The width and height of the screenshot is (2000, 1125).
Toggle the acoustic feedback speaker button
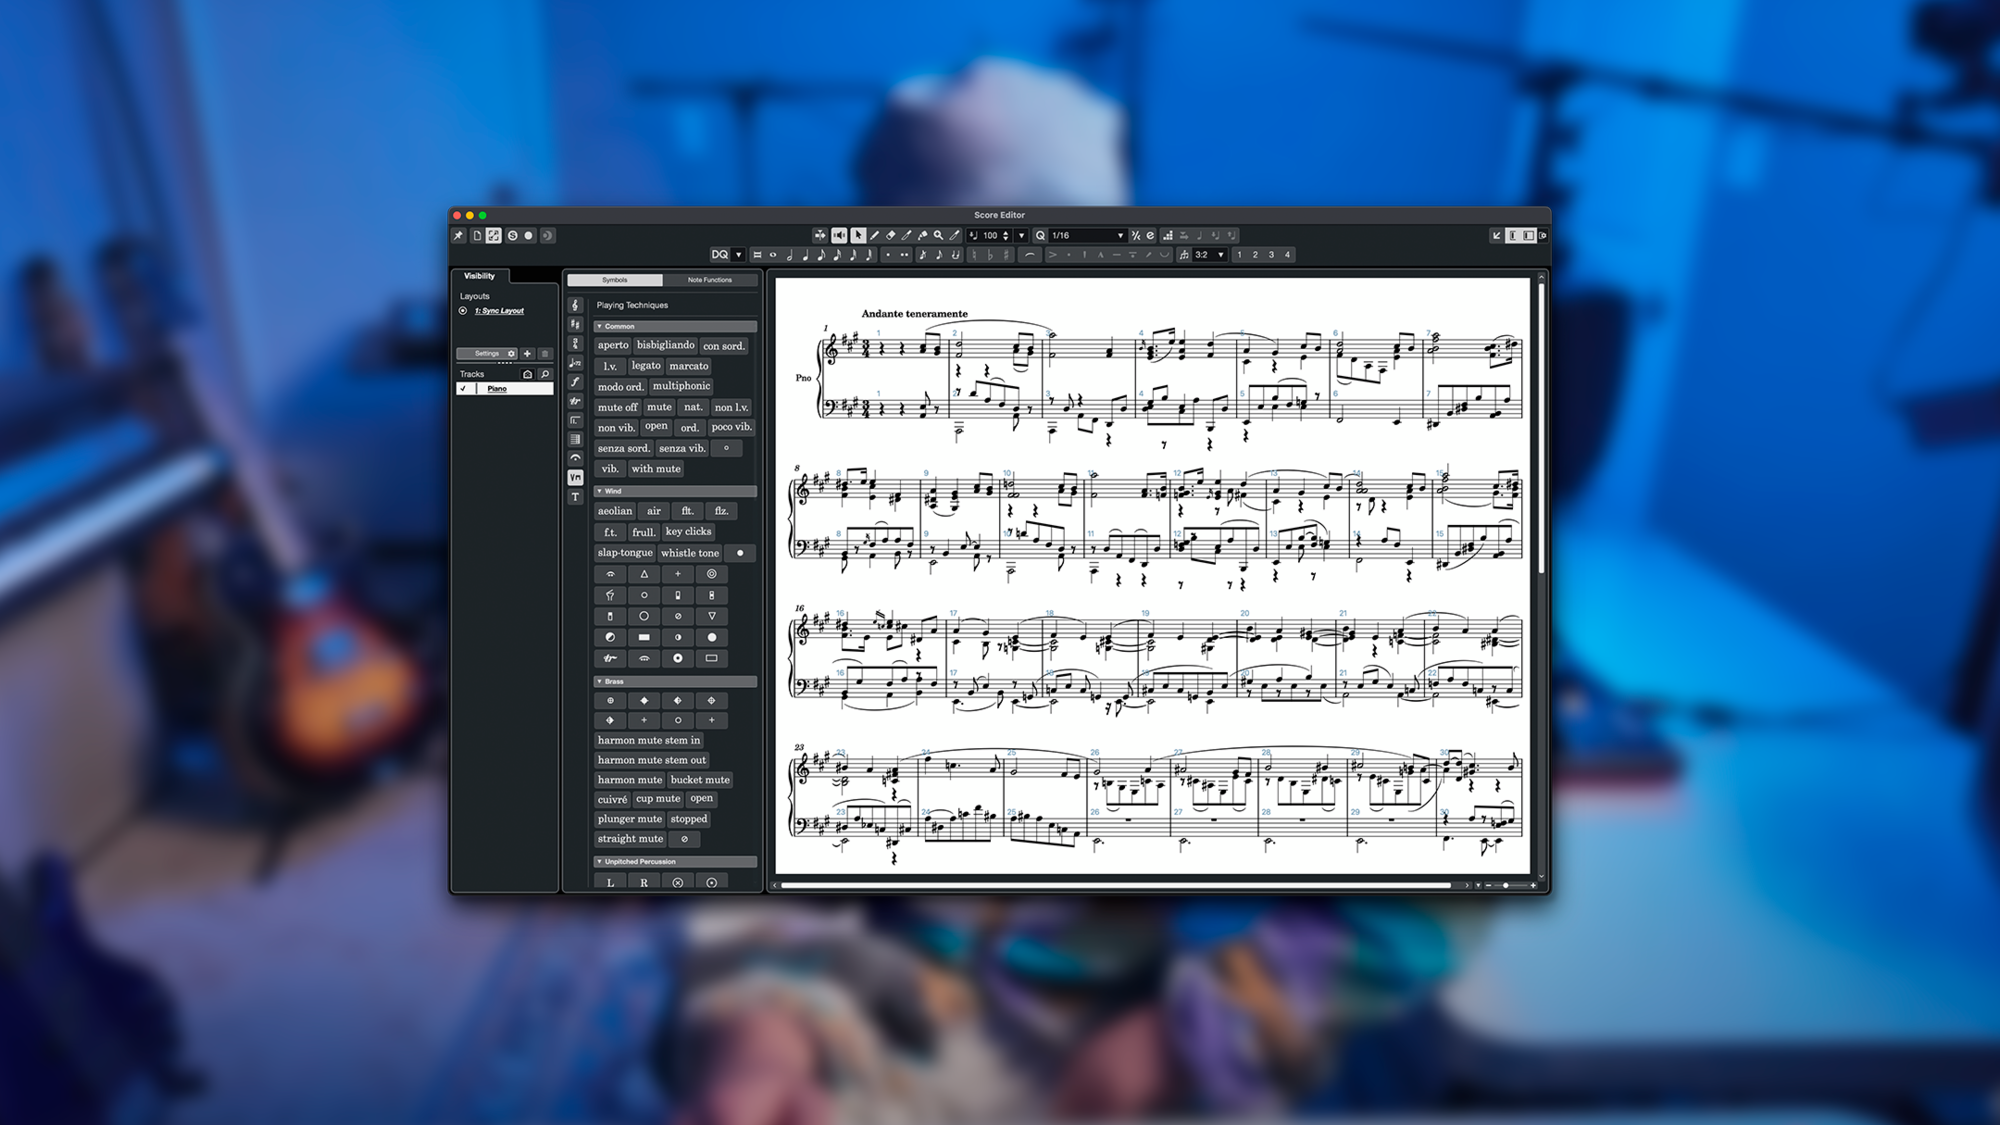839,236
